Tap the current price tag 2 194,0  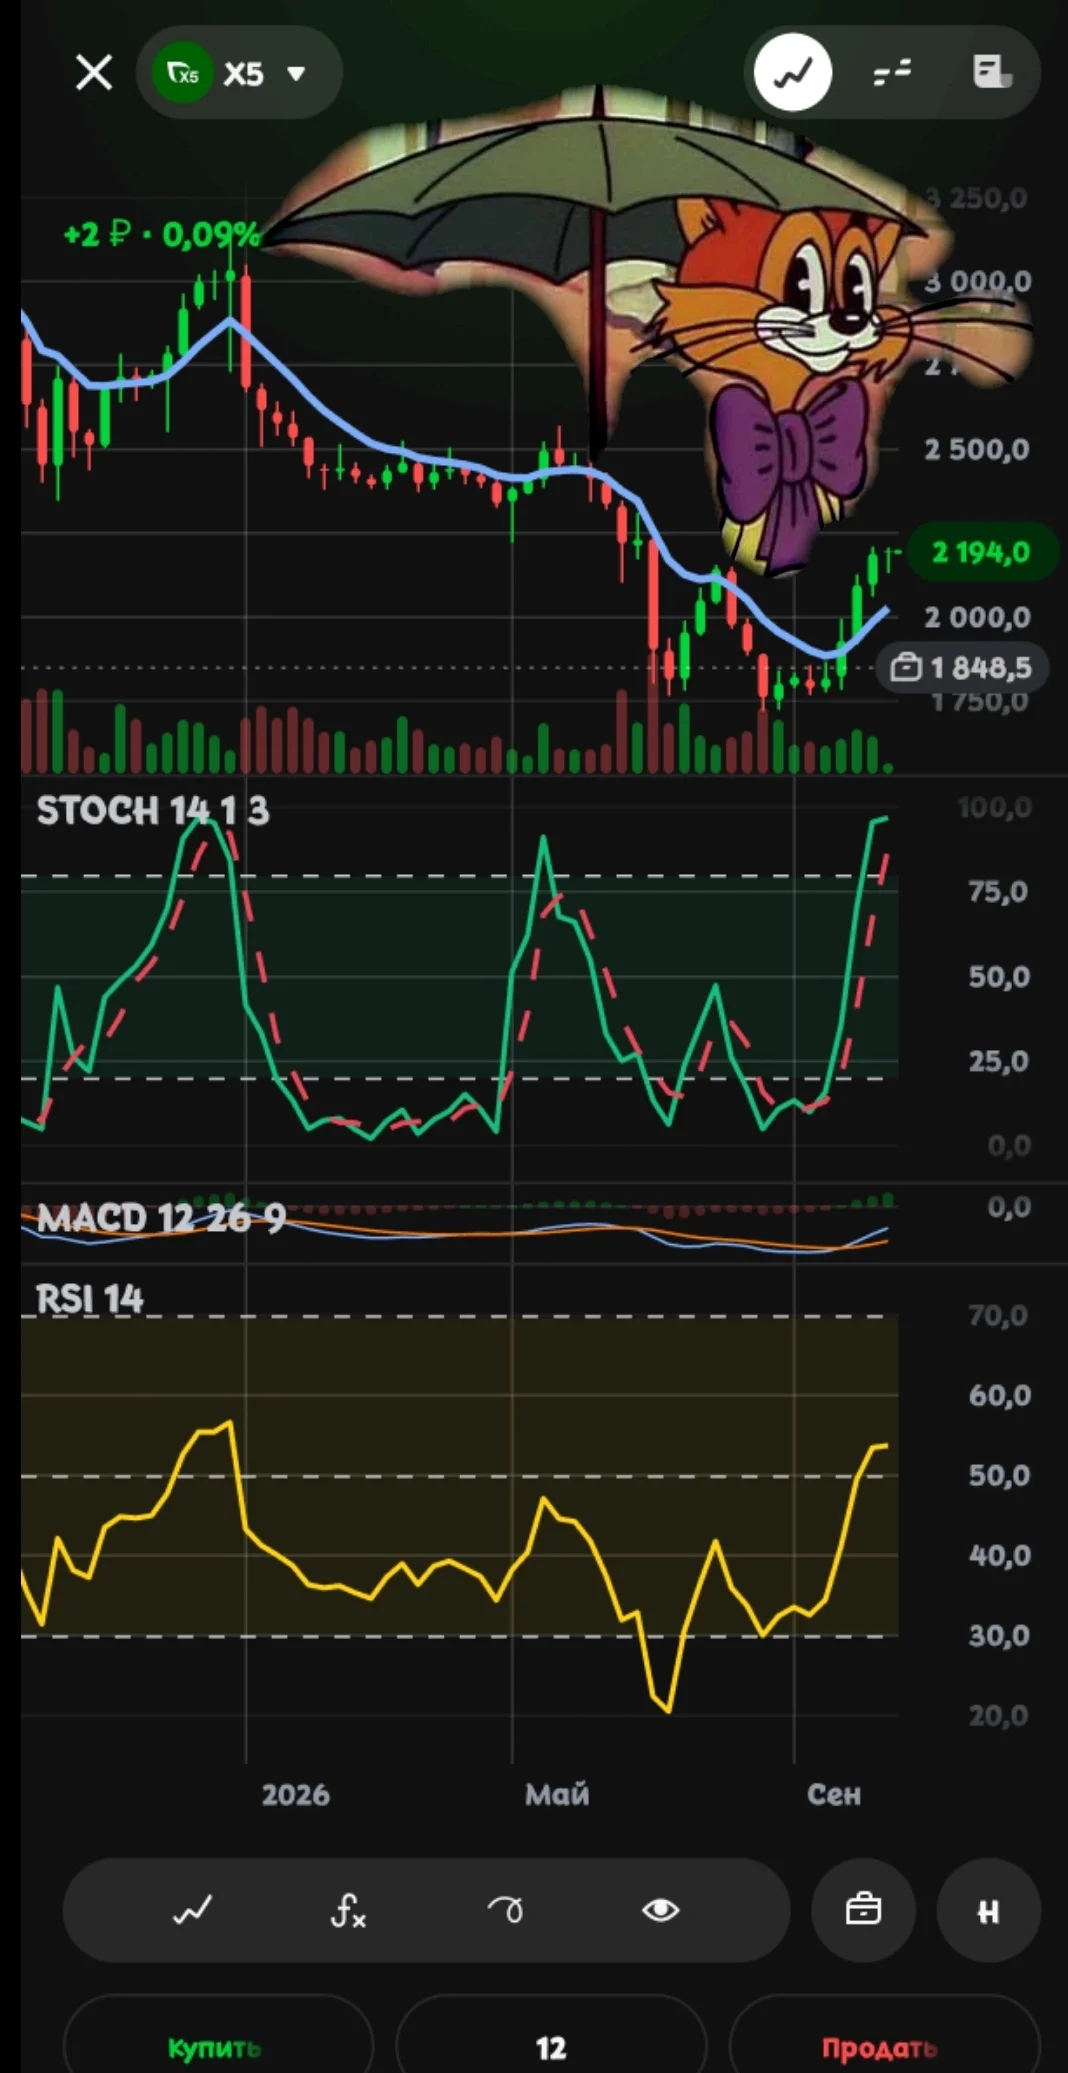(x=981, y=552)
